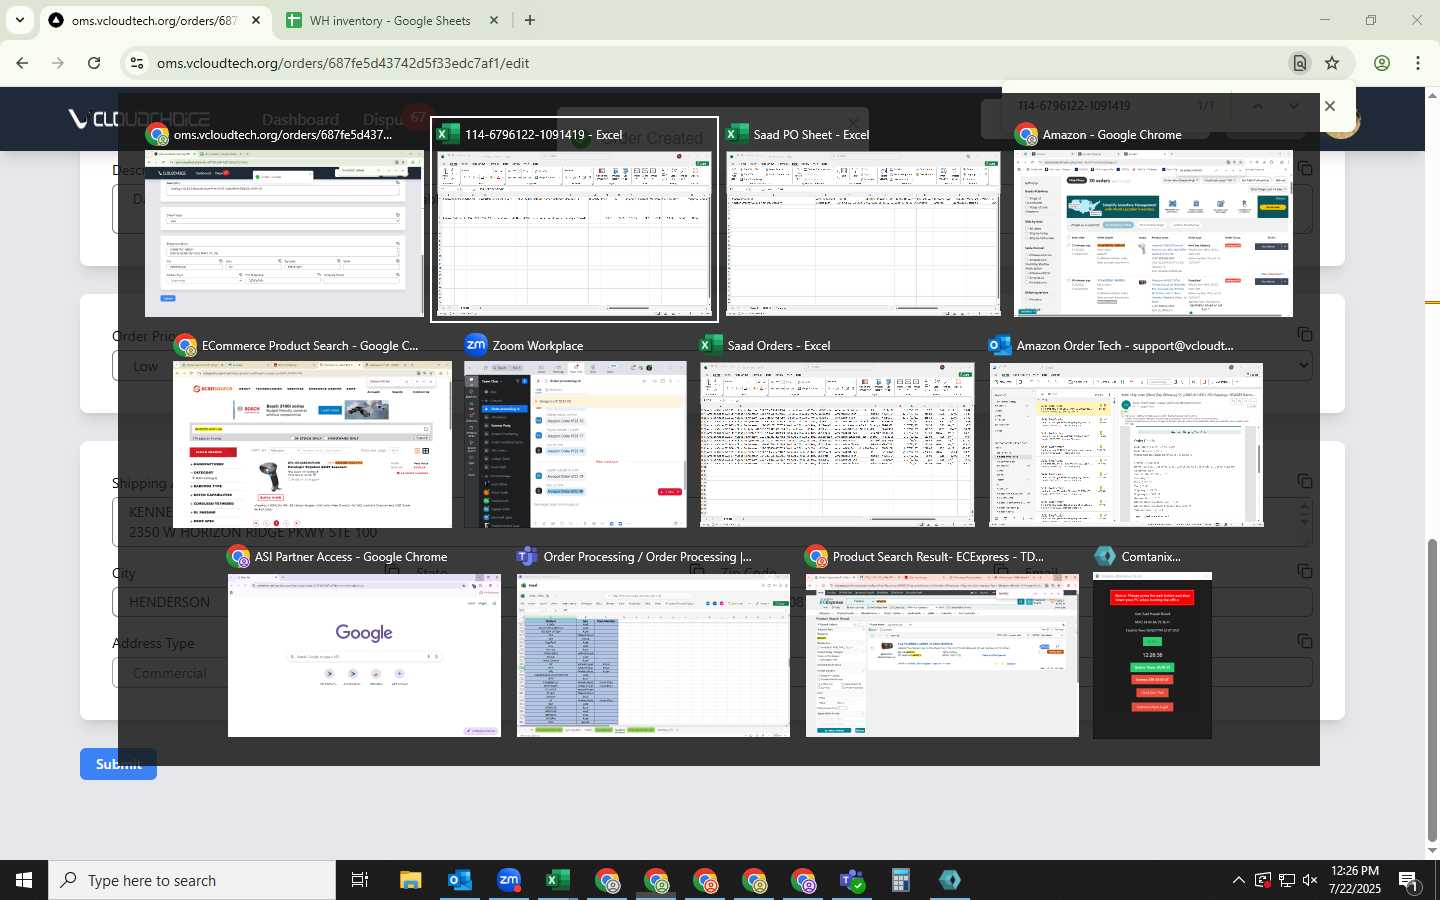Open the Comtanix app from the taskbar
Screen dimensions: 1440x900
point(950,880)
